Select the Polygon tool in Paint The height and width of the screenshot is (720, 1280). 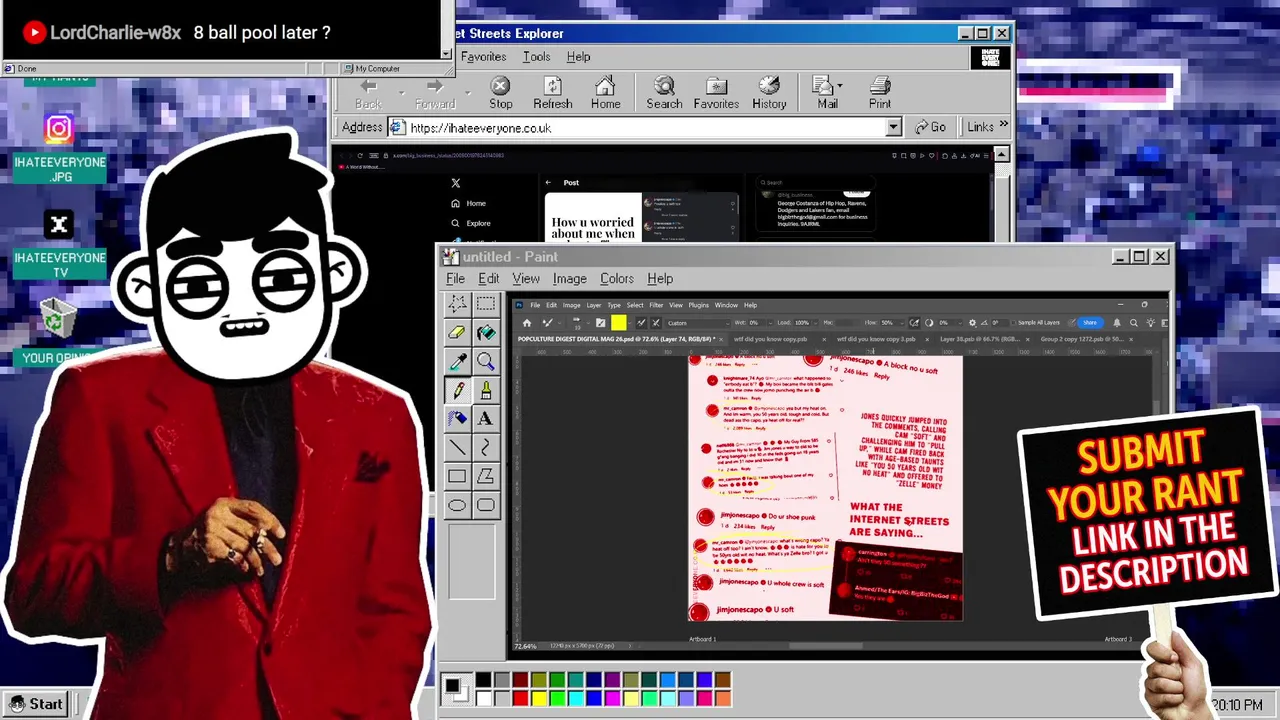tap(486, 477)
